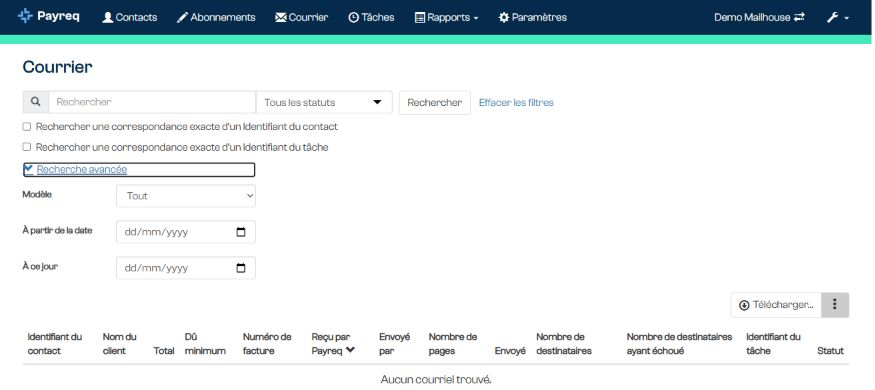Click the Effacer les filtres link
This screenshot has height=390, width=875.
[x=516, y=103]
